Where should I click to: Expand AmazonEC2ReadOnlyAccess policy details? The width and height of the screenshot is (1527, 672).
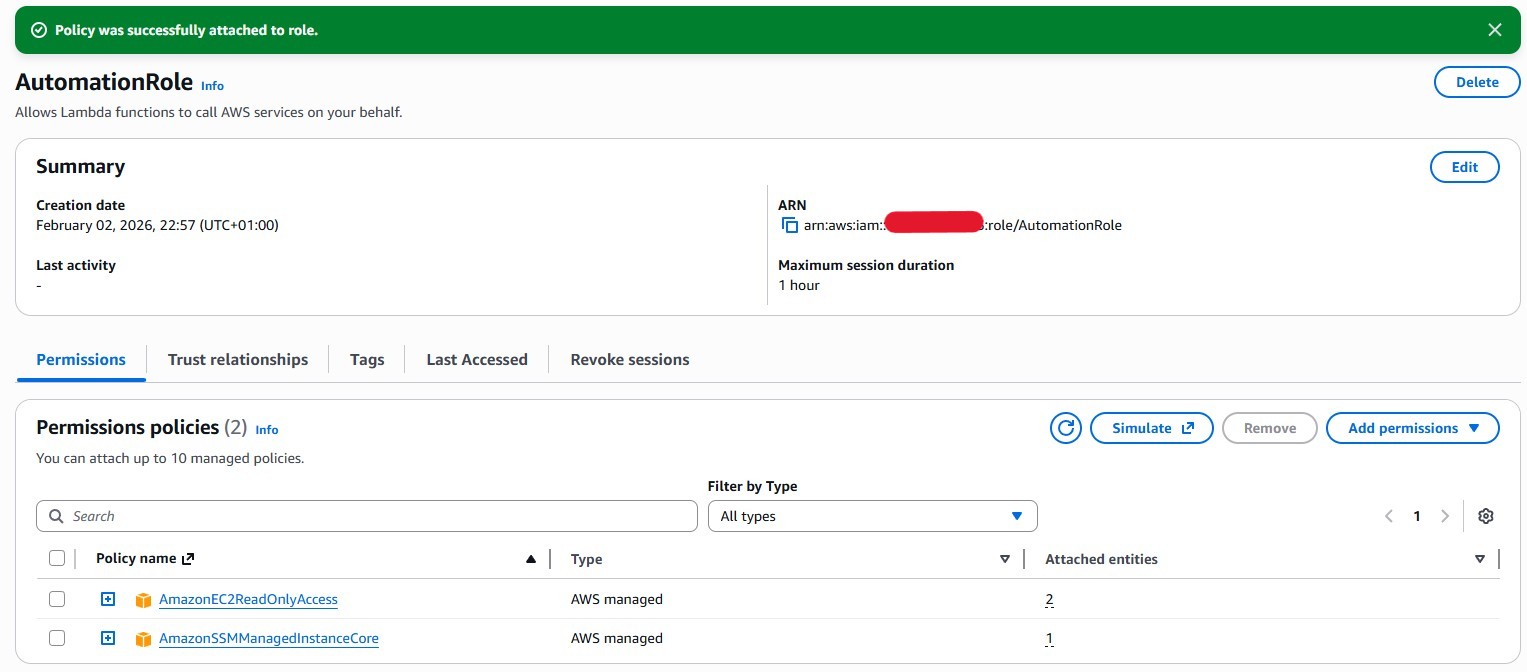coord(107,599)
